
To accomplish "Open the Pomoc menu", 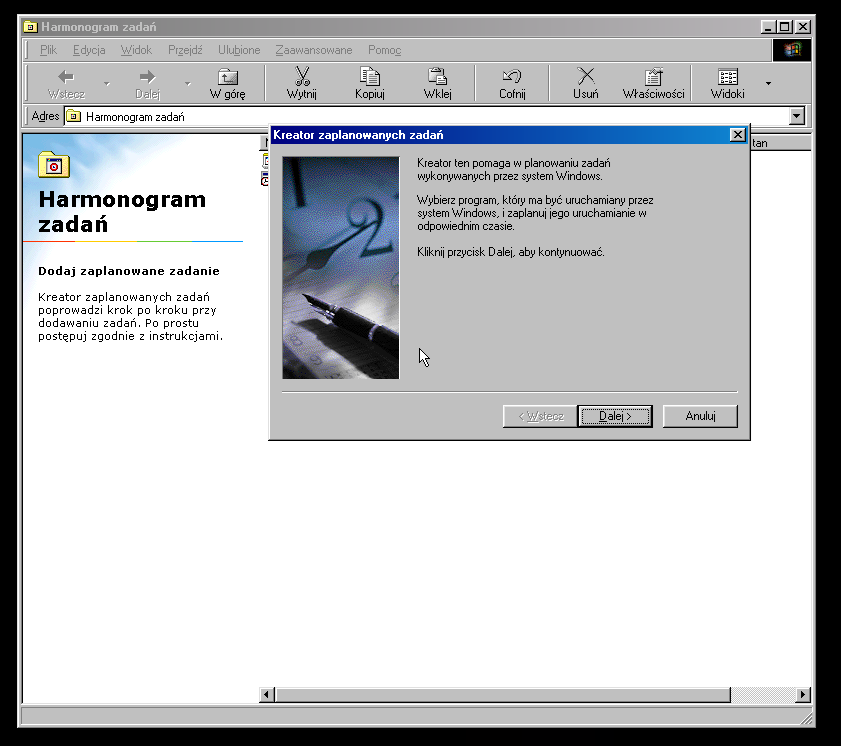I will coord(385,50).
